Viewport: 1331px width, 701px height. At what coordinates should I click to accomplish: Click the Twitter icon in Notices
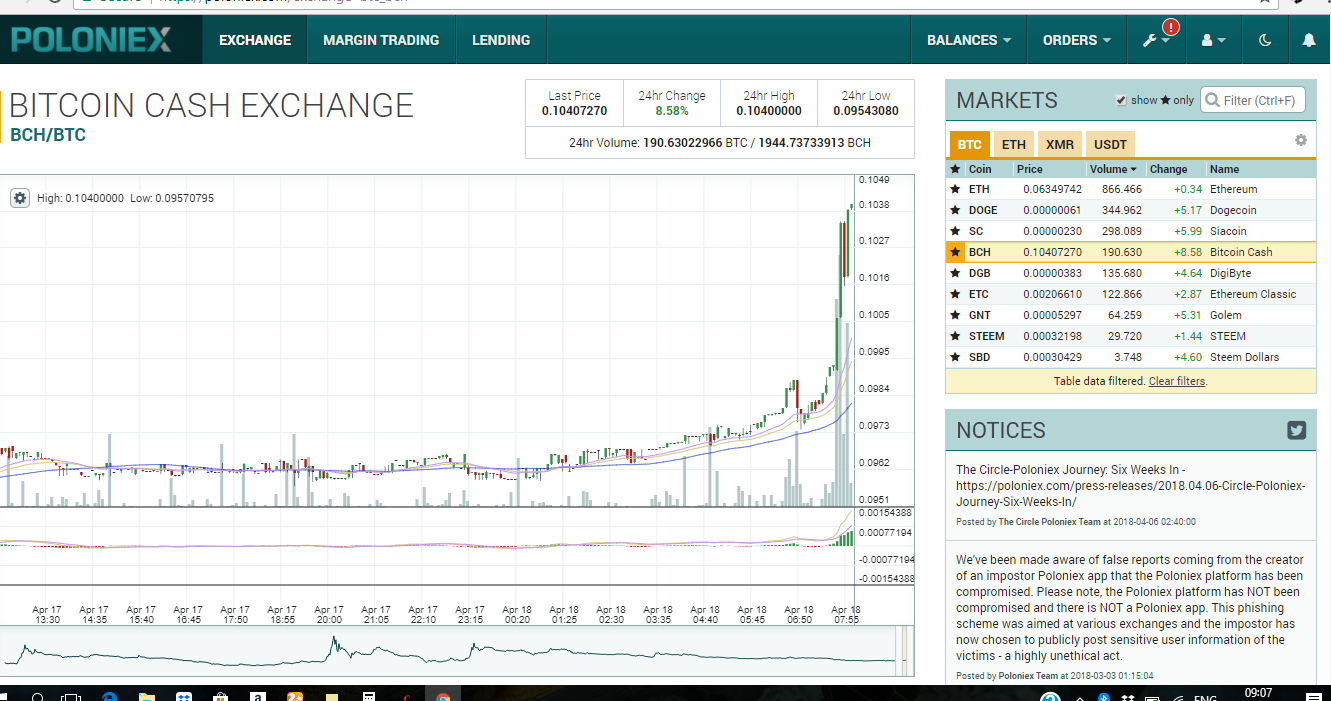[x=1296, y=431]
